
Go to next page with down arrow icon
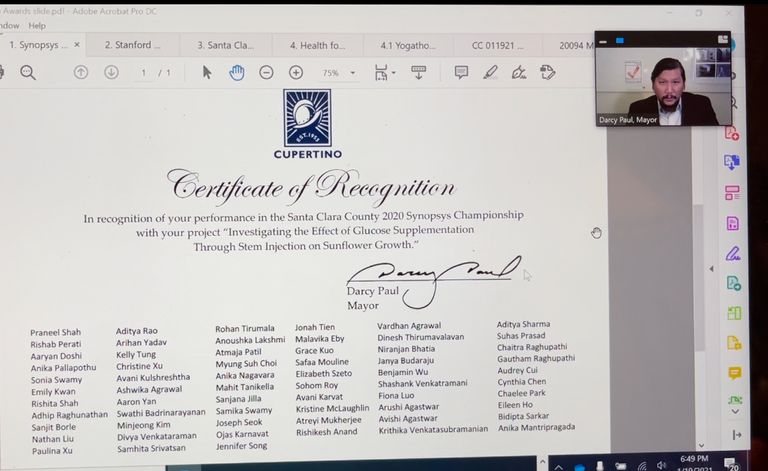pos(111,73)
